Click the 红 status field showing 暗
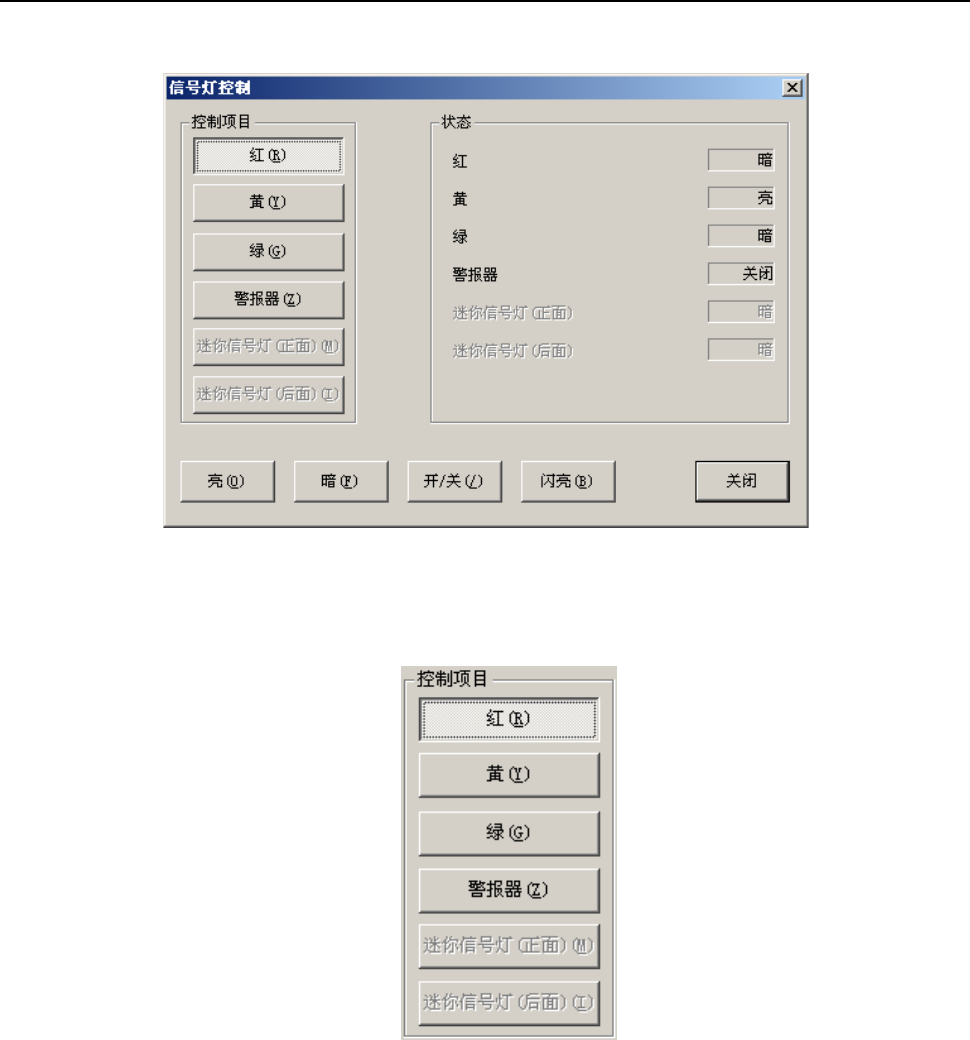Screen dimensions: 970x1040 click(740, 160)
